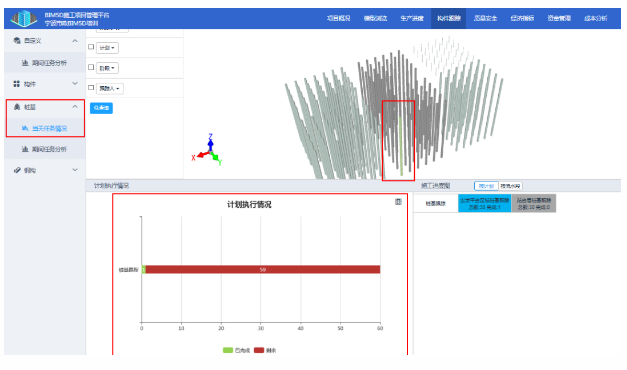The width and height of the screenshot is (627, 370).
Task: Click bar-chart icon of 期间任务分析 under 桩基
Action: pos(25,149)
